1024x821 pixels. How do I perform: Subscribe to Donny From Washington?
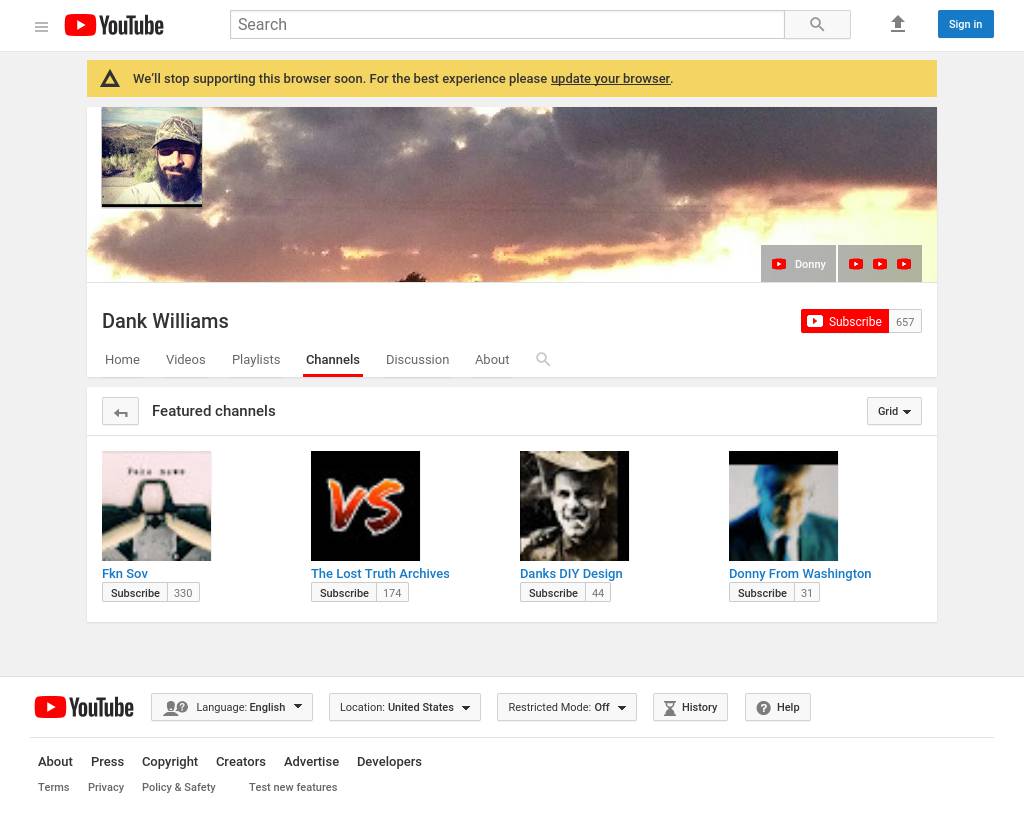pos(762,593)
